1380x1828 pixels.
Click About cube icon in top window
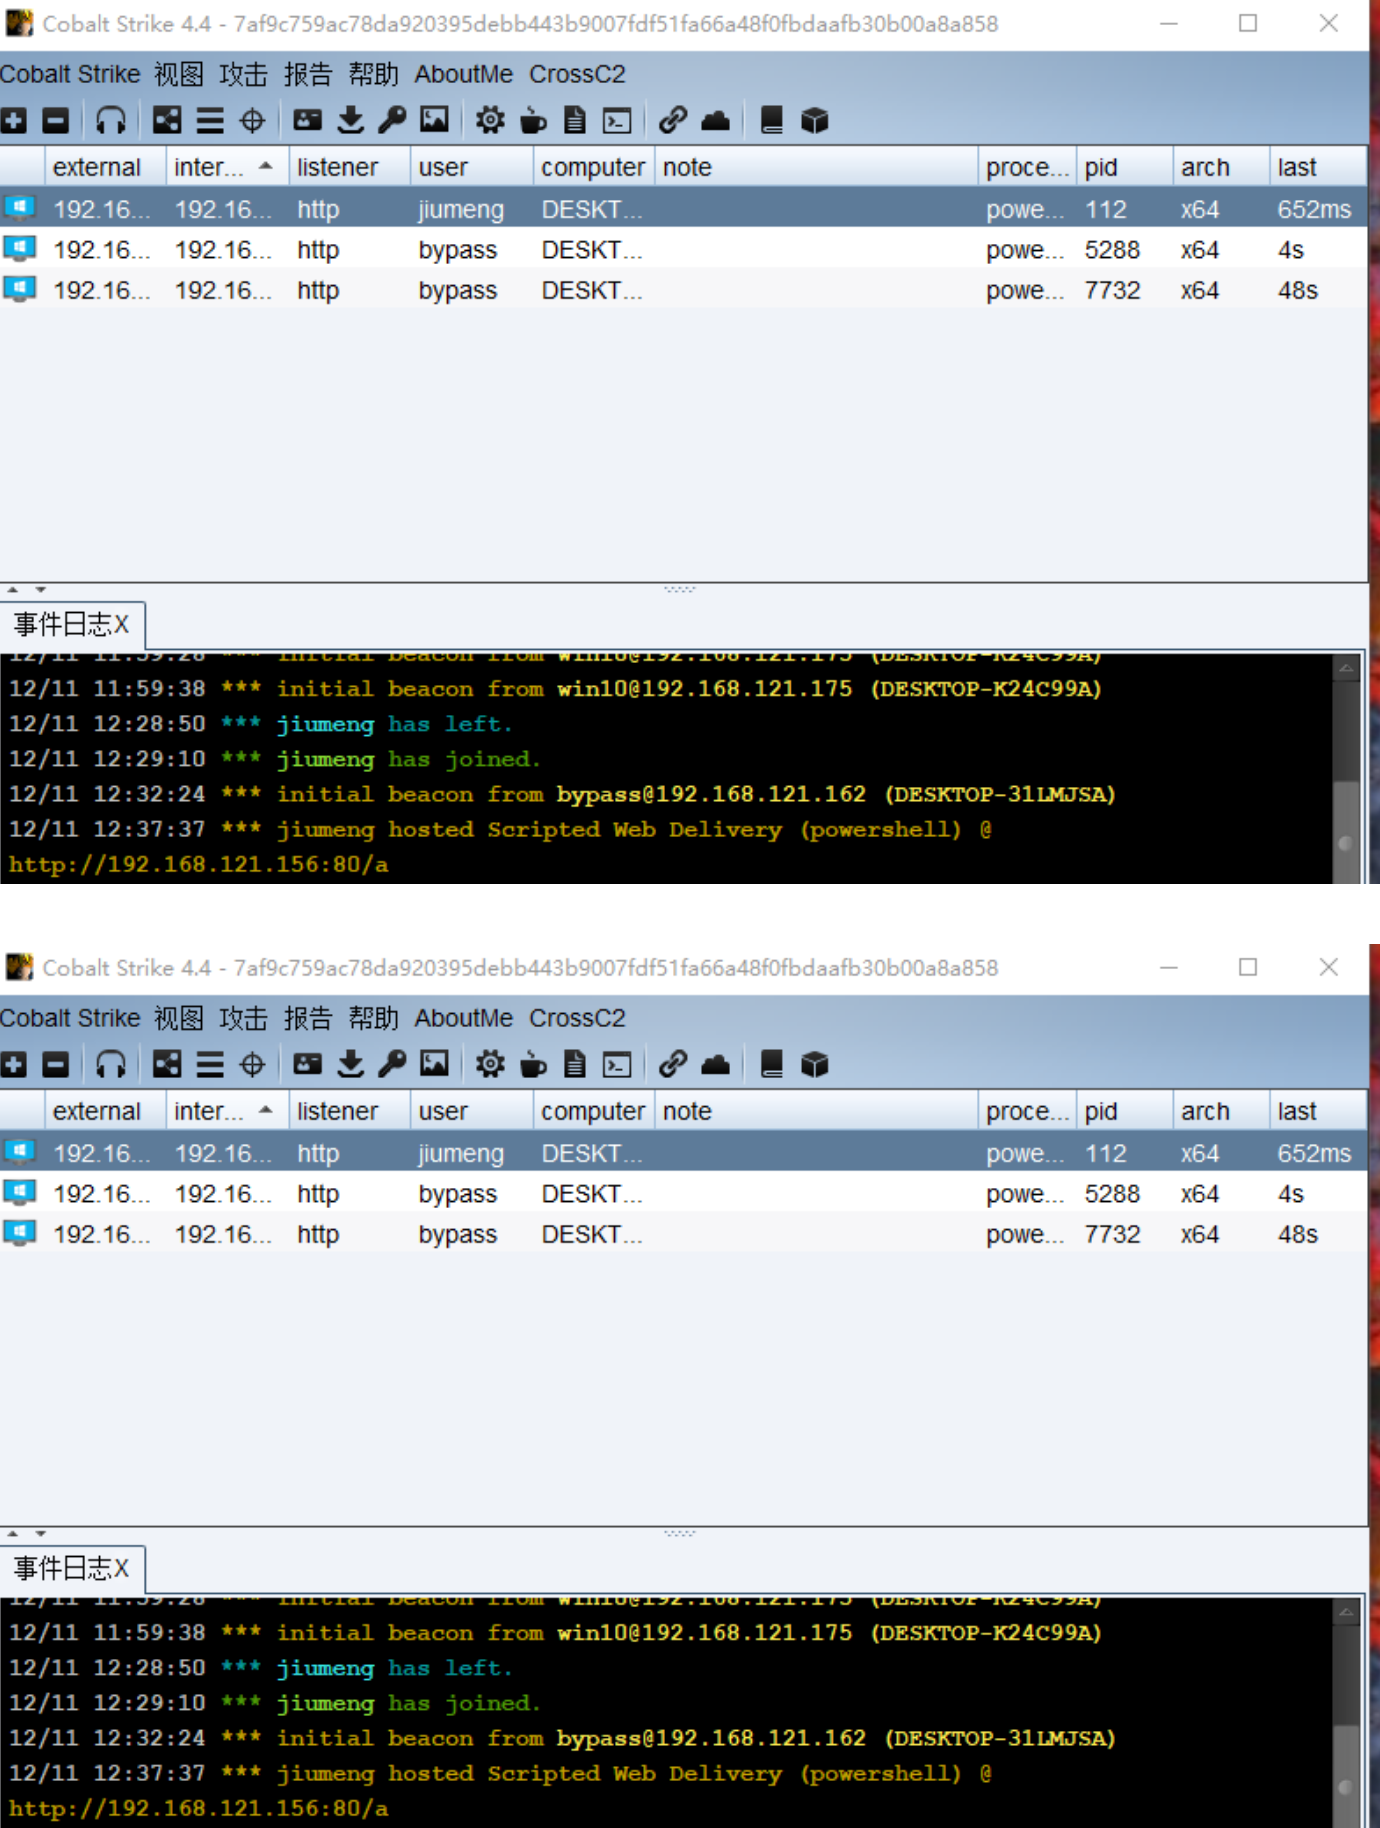[x=815, y=121]
